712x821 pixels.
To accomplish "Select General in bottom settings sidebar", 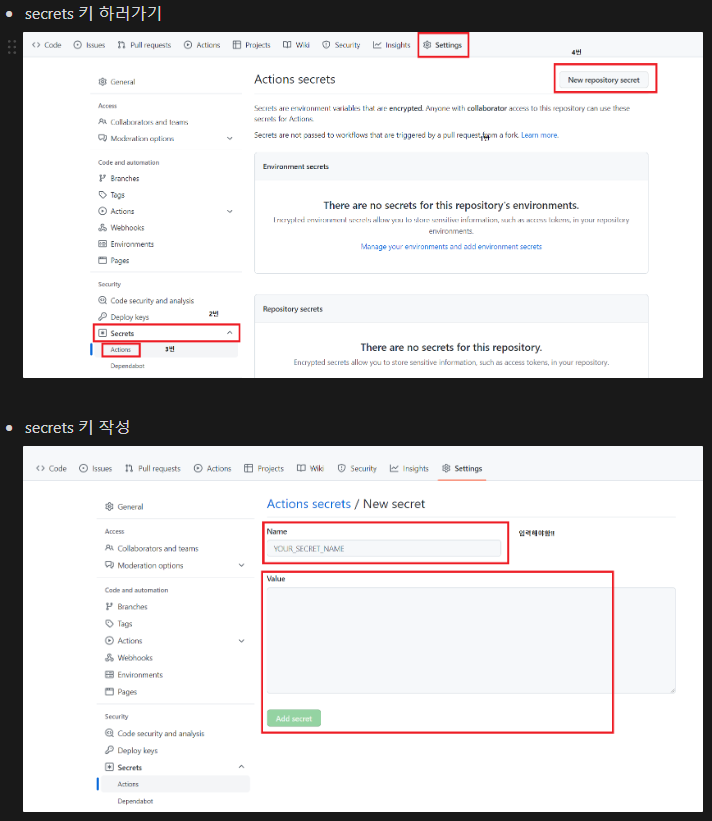I will tap(124, 507).
